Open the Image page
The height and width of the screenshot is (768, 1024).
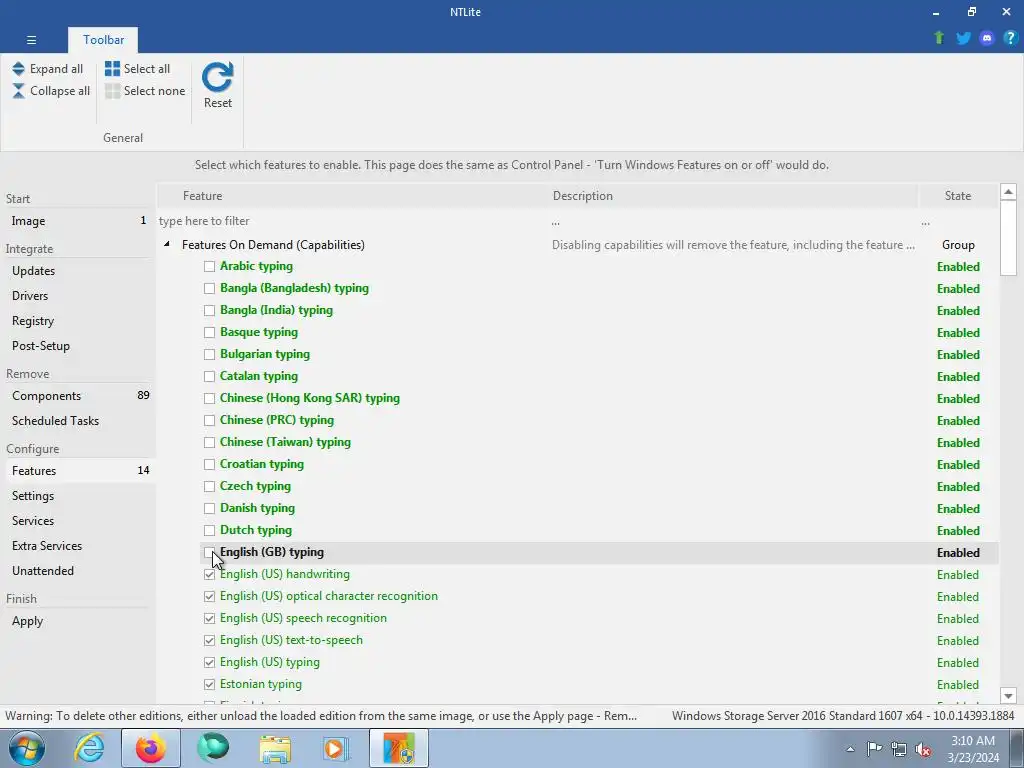pyautogui.click(x=78, y=221)
